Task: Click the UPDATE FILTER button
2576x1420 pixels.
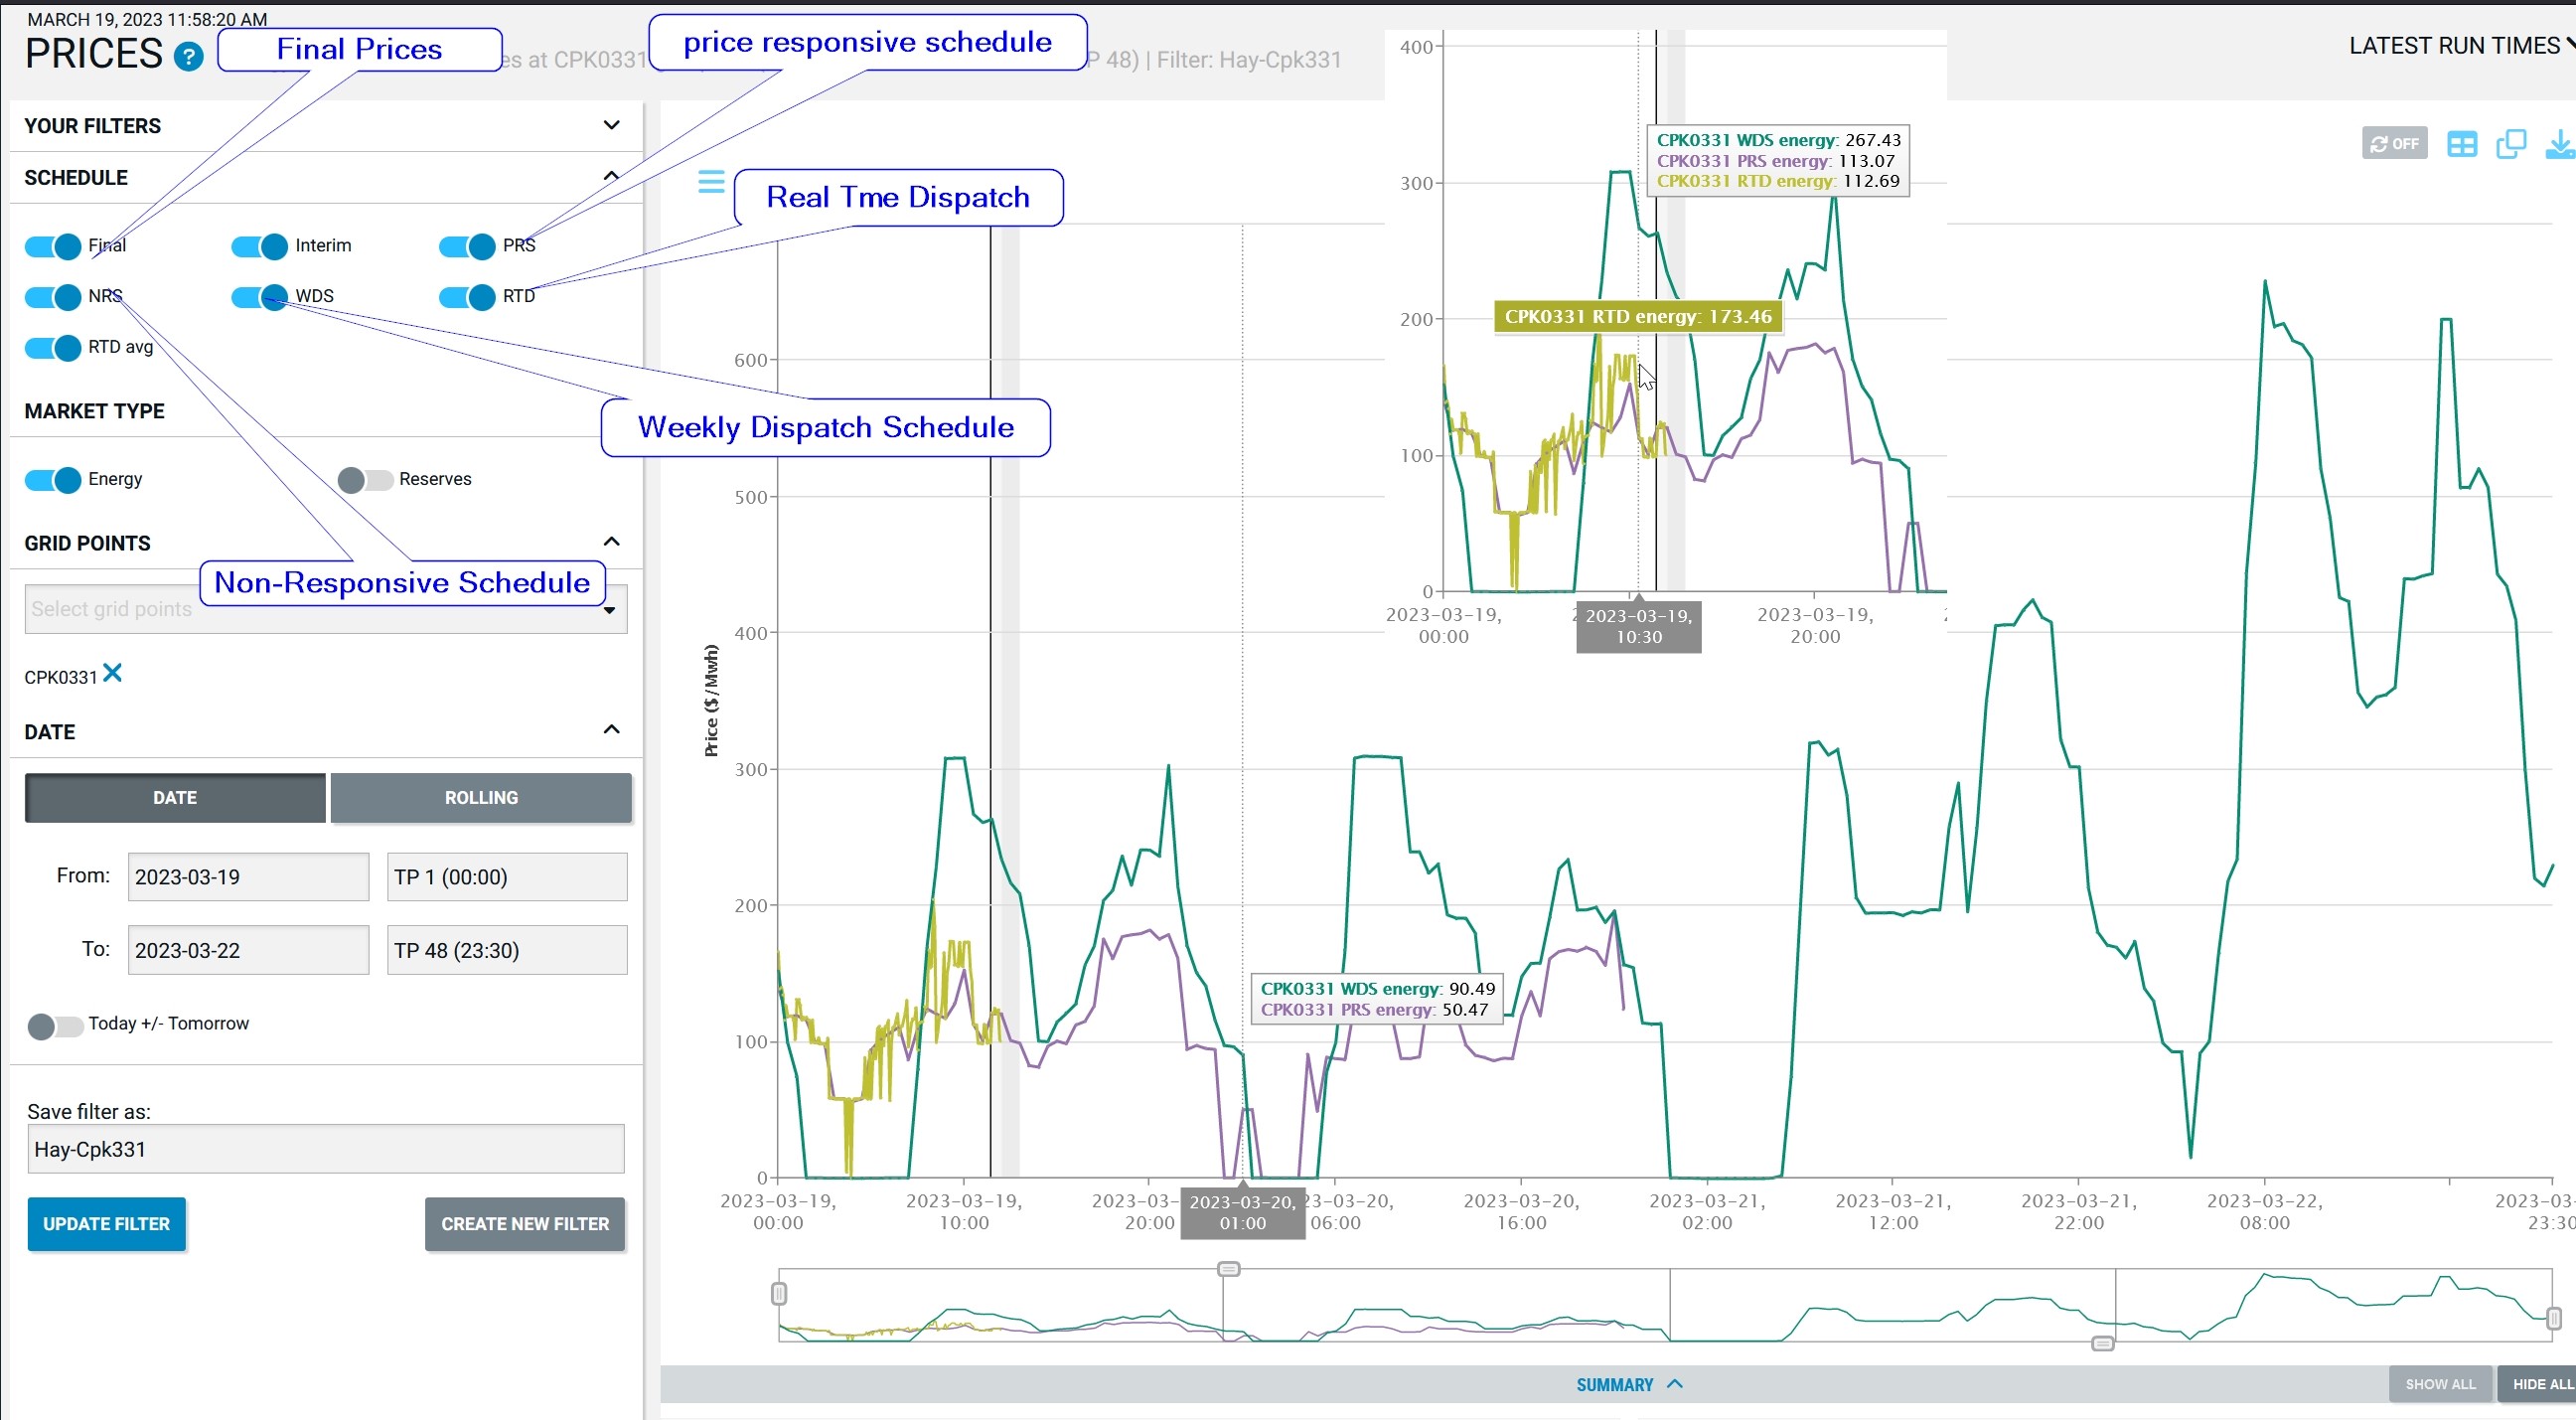Action: click(x=106, y=1223)
